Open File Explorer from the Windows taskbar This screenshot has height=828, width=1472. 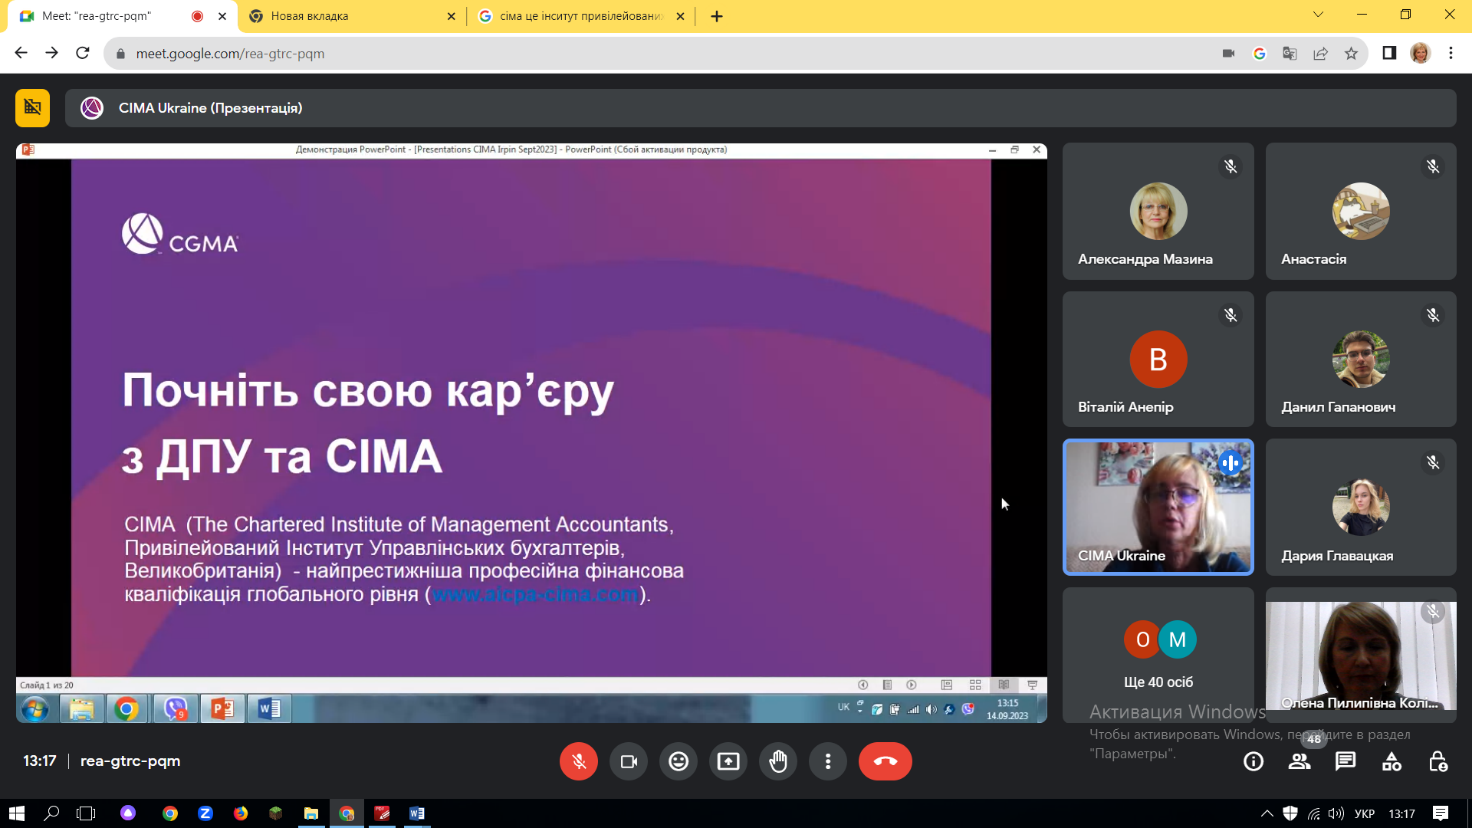click(x=311, y=813)
